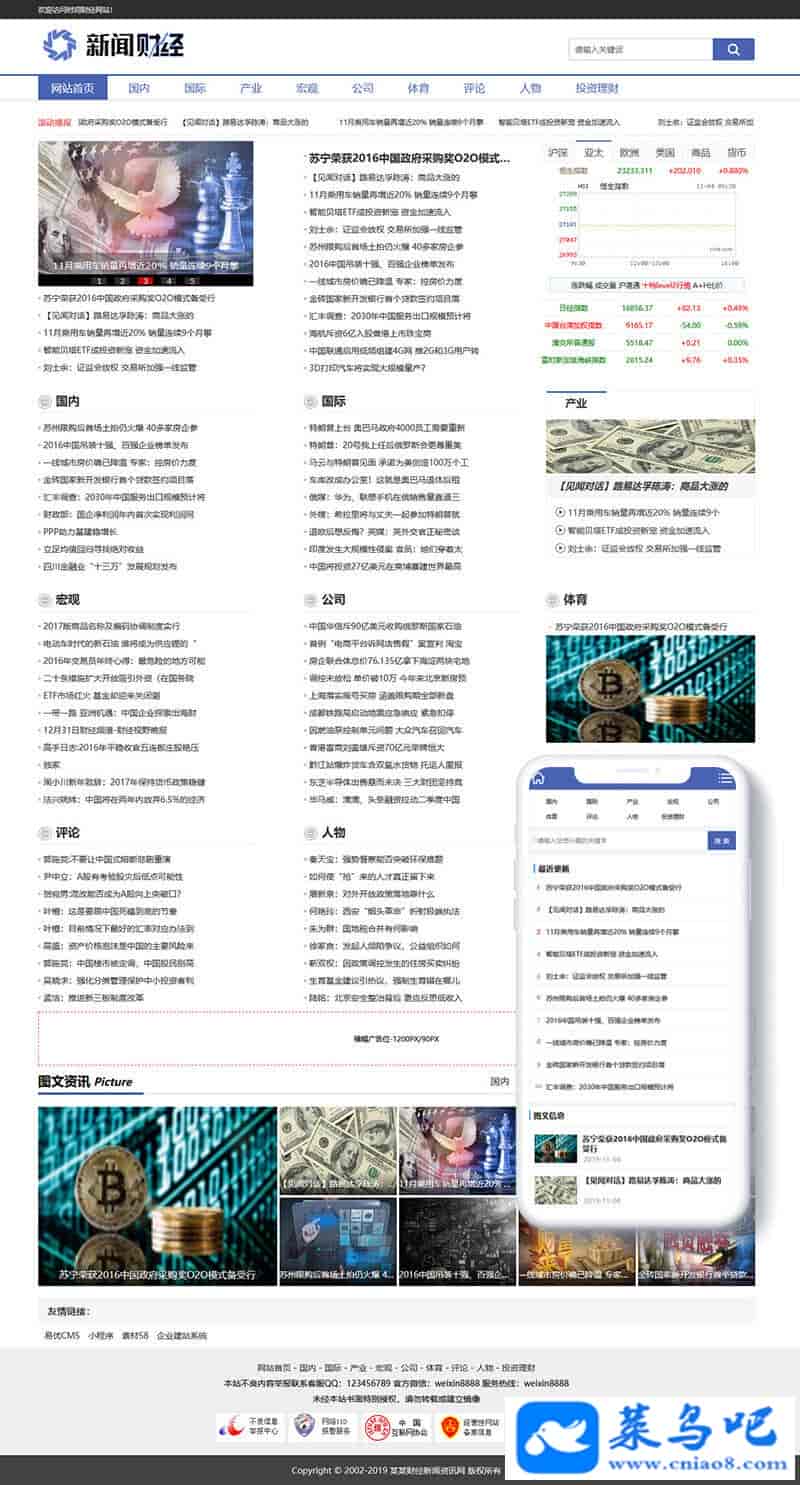Click 国内 link beside 图文资讯 heading

point(499,1081)
